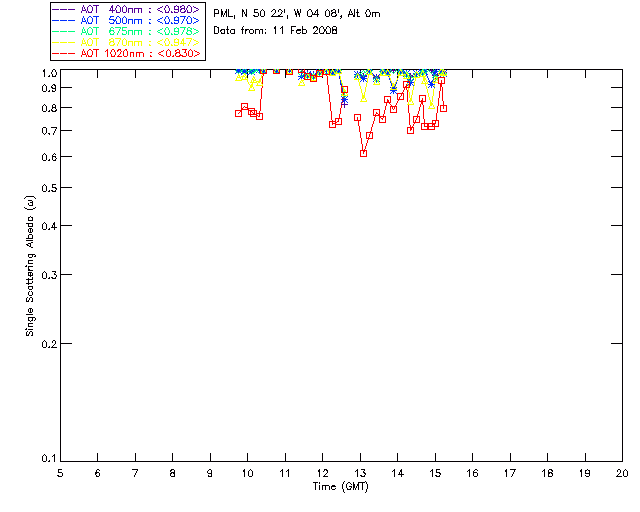
Task: Click the x-axis tick label 20
Action: point(622,473)
